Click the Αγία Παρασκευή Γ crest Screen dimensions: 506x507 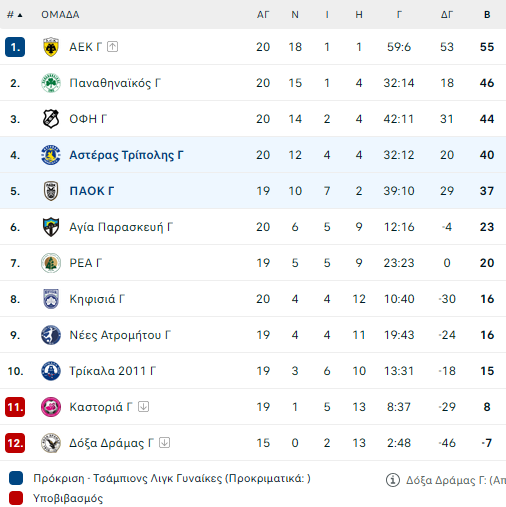click(51, 227)
